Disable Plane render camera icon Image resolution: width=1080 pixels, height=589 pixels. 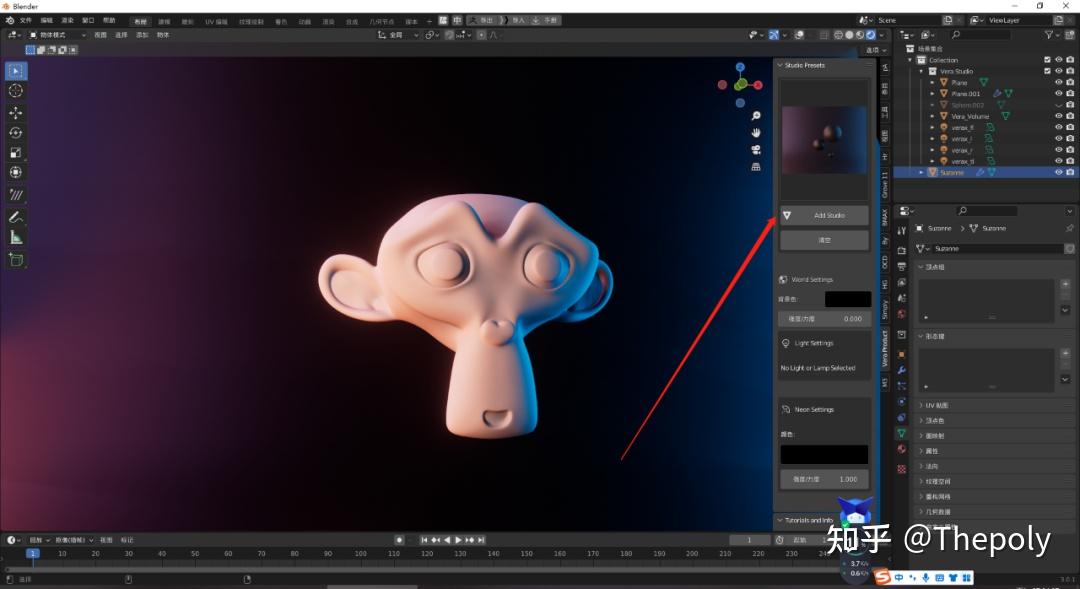(1070, 83)
